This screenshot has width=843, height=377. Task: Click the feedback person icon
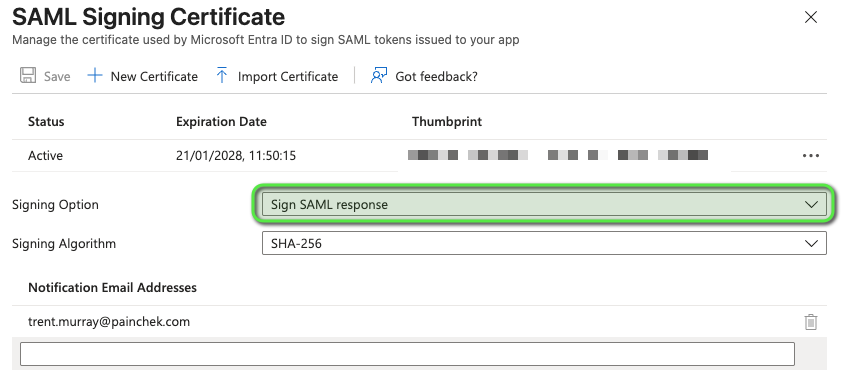[378, 76]
